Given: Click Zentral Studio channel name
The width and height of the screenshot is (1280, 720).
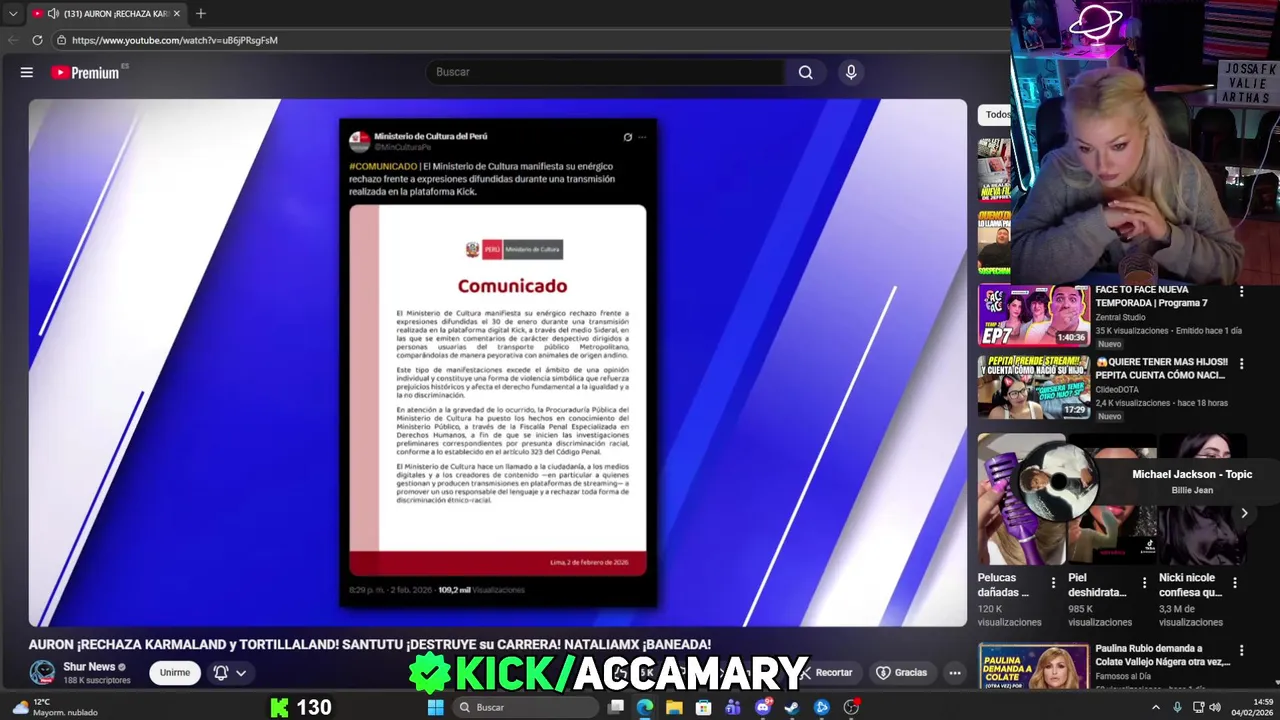Looking at the screenshot, I should 1120,317.
